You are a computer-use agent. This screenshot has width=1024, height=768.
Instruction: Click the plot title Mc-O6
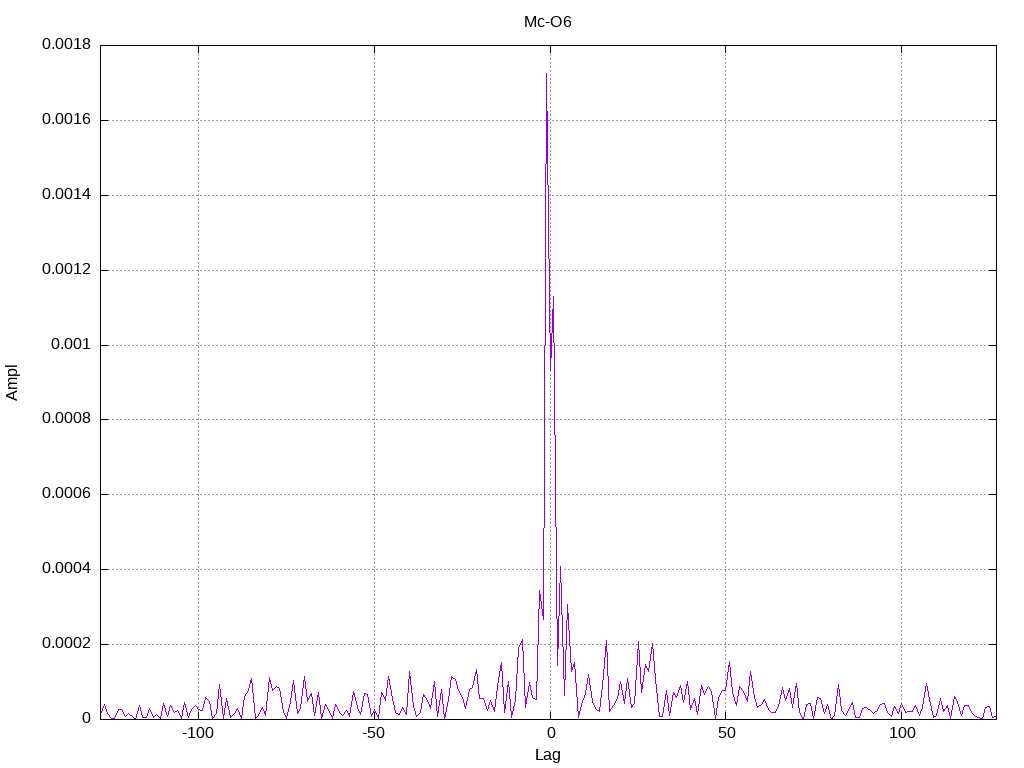[547, 22]
